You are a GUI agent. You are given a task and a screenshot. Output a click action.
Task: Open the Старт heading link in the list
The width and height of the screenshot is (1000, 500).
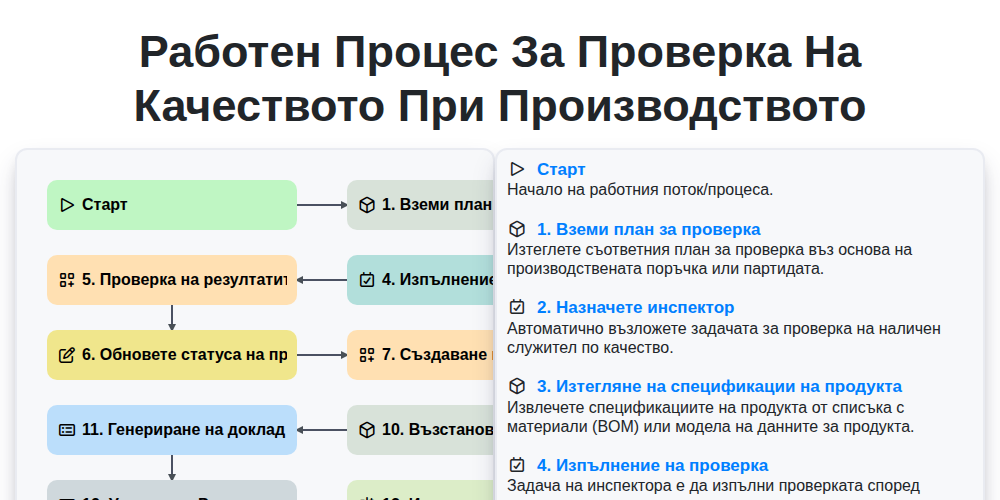pyautogui.click(x=561, y=169)
